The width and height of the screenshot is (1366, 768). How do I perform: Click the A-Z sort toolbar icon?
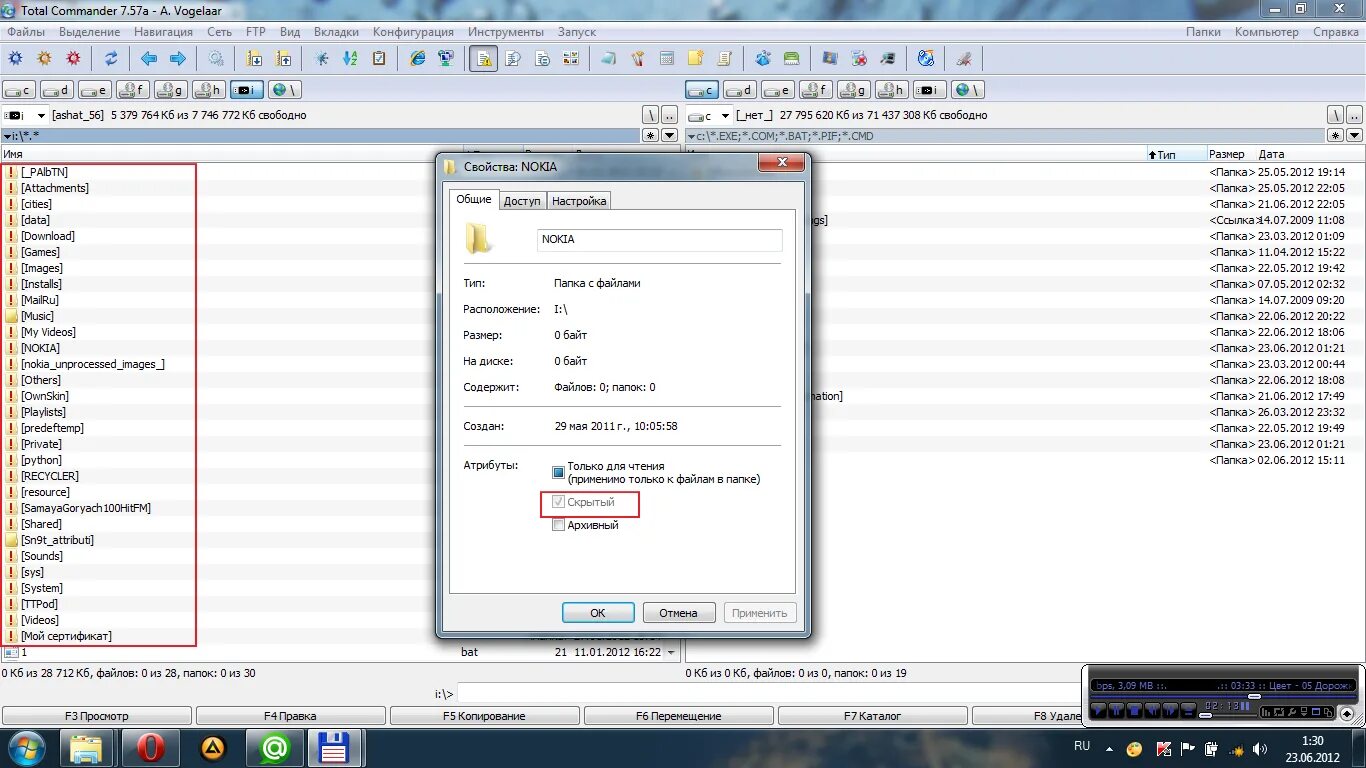[350, 59]
